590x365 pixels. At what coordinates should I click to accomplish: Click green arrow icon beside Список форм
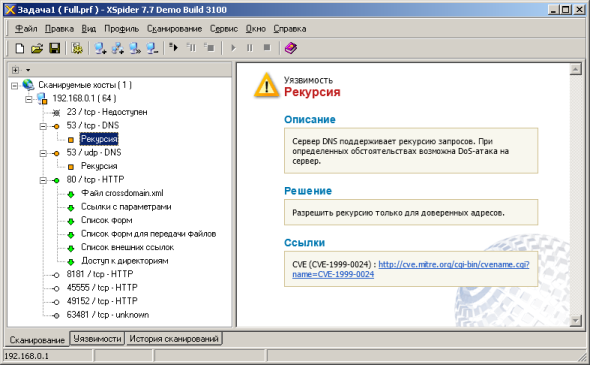tap(71, 221)
